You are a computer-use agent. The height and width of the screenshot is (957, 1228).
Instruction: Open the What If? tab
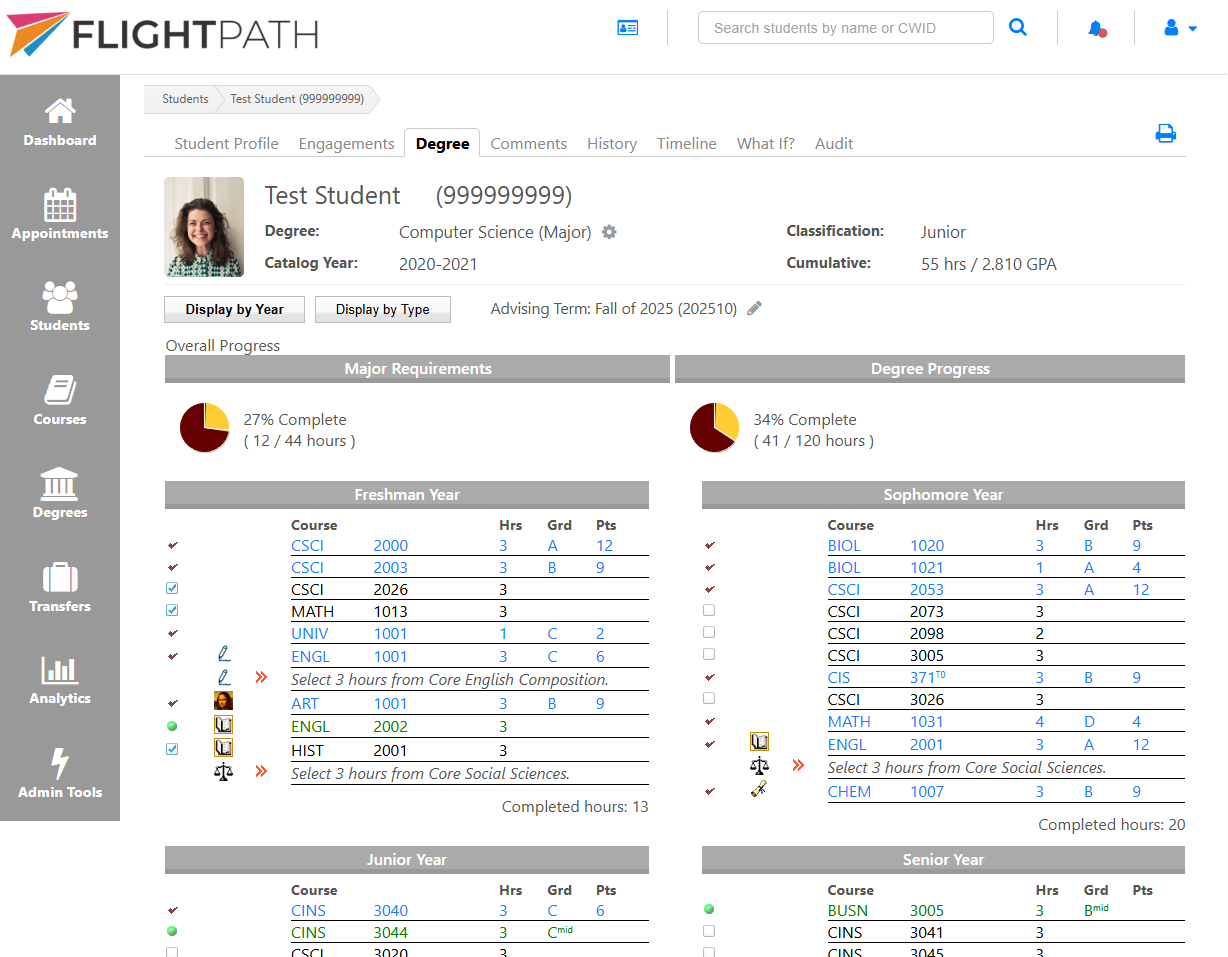point(766,143)
